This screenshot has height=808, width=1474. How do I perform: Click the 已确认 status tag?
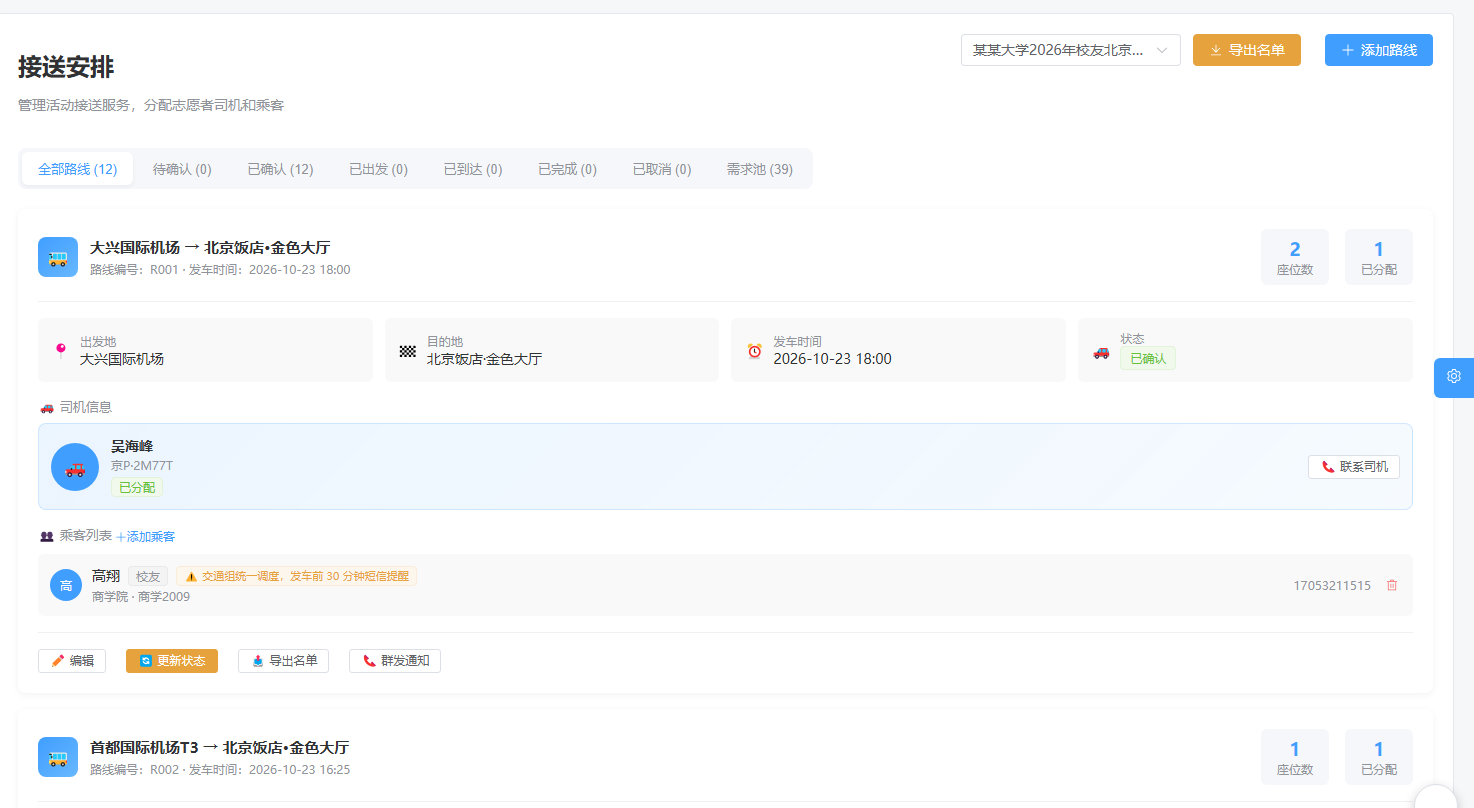coord(1148,358)
